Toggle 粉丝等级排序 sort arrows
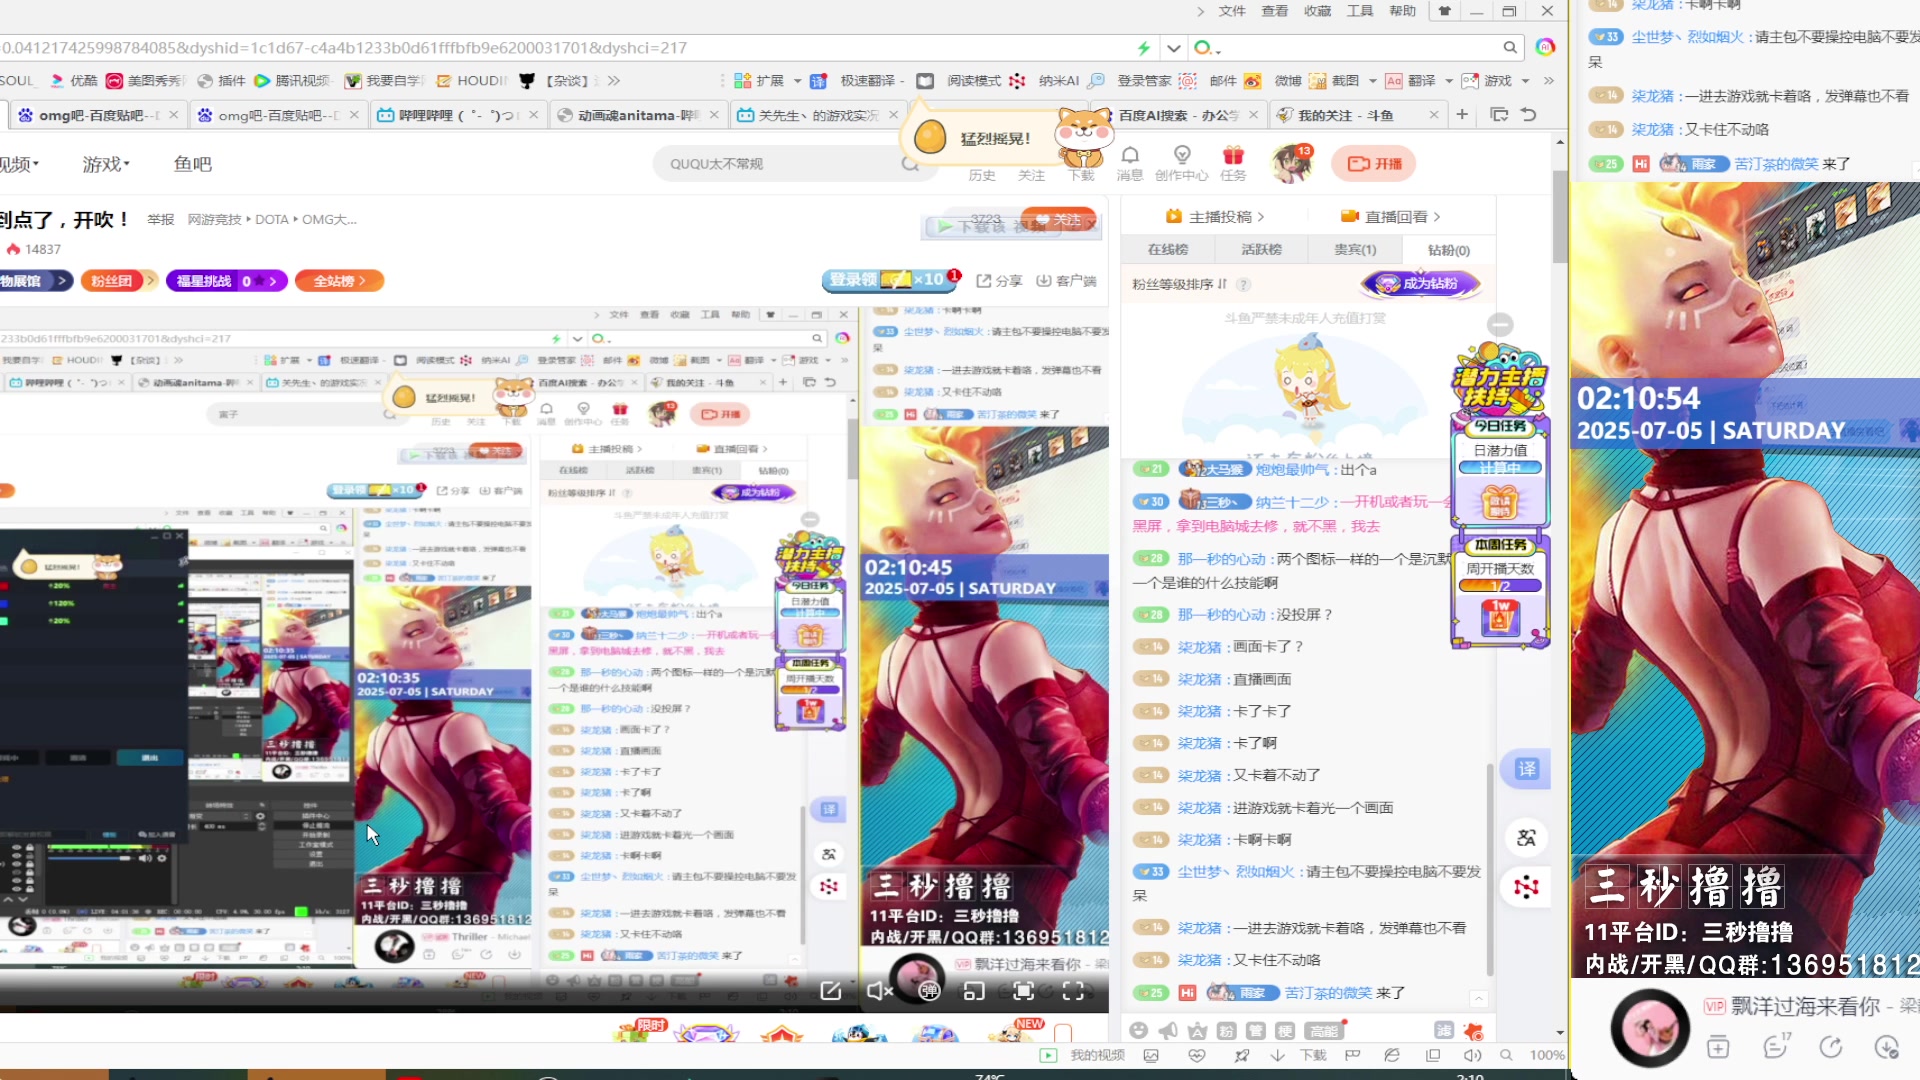 [x=1222, y=284]
